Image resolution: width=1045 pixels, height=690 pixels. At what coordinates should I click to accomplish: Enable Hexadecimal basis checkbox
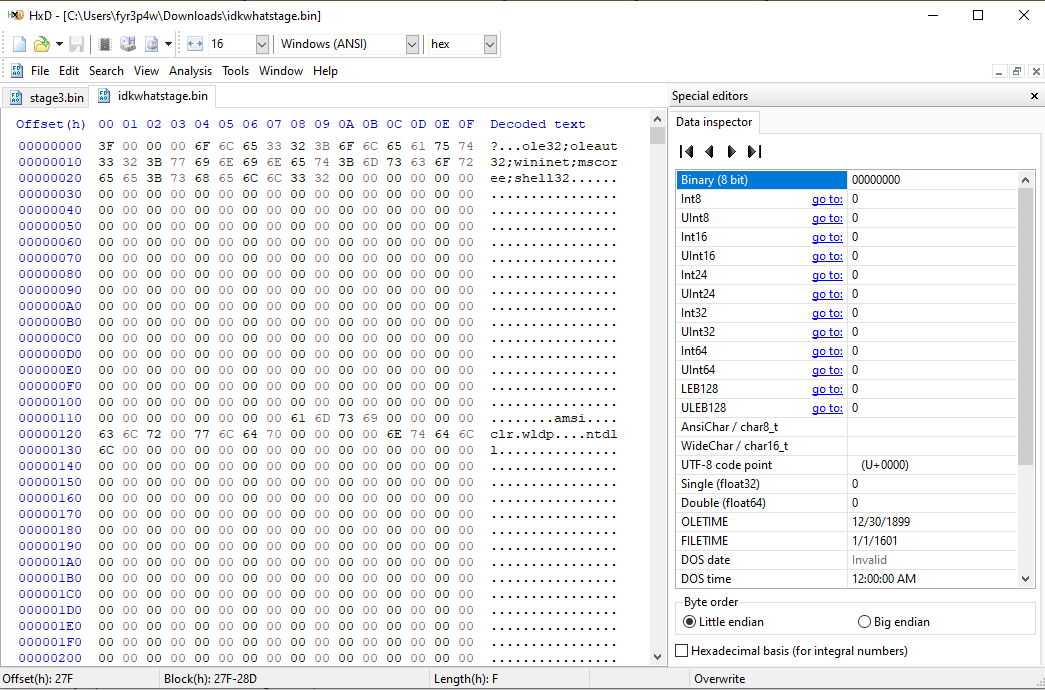(x=682, y=651)
